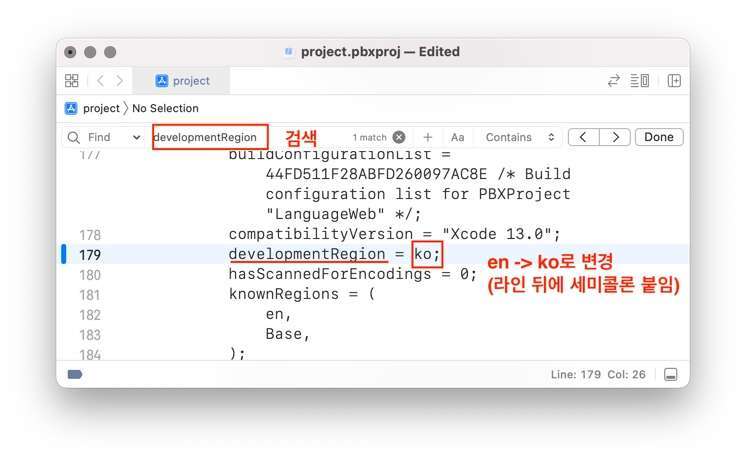
Task: Jump to the next search match
Action: click(x=615, y=137)
